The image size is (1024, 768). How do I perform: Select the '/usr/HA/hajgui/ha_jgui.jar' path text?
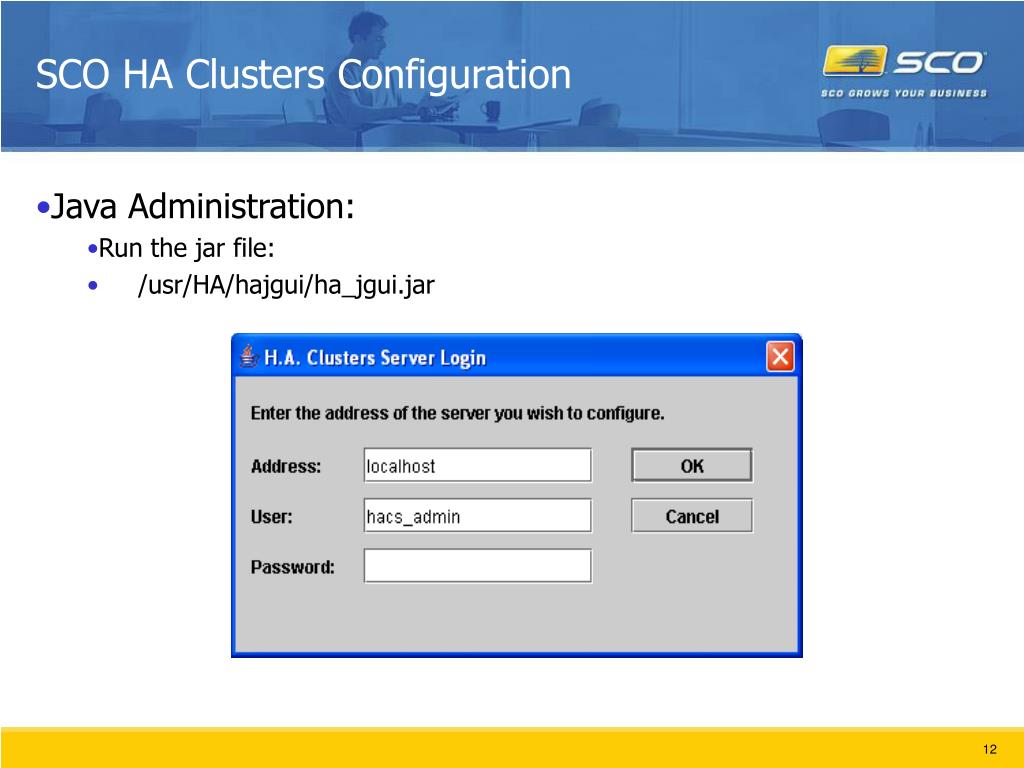tap(286, 285)
